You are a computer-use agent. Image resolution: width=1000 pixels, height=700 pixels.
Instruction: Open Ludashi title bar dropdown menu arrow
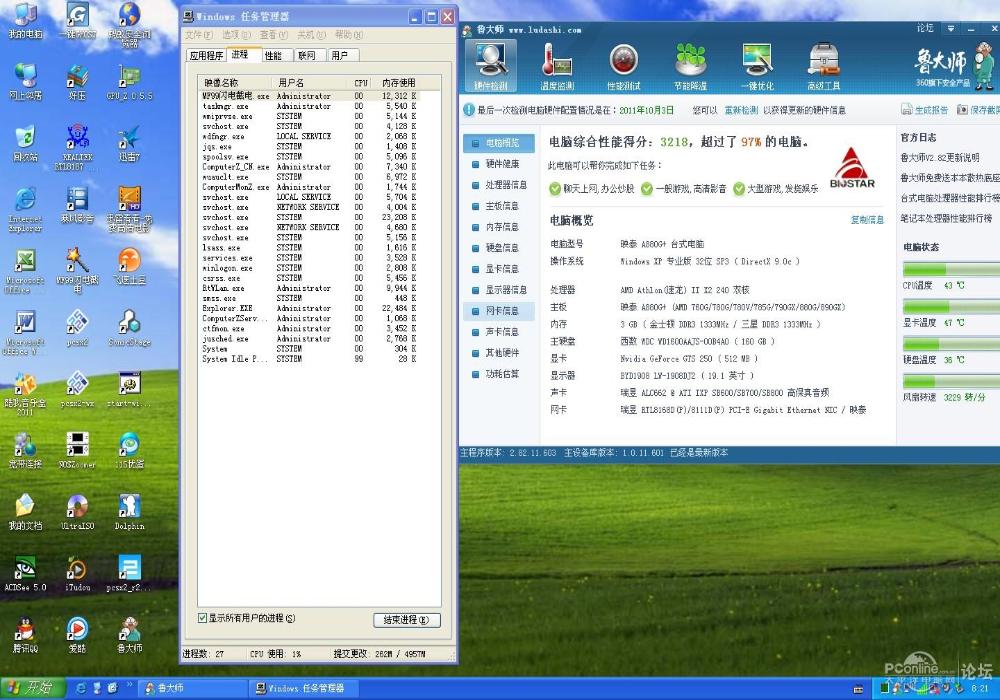pyautogui.click(x=951, y=29)
